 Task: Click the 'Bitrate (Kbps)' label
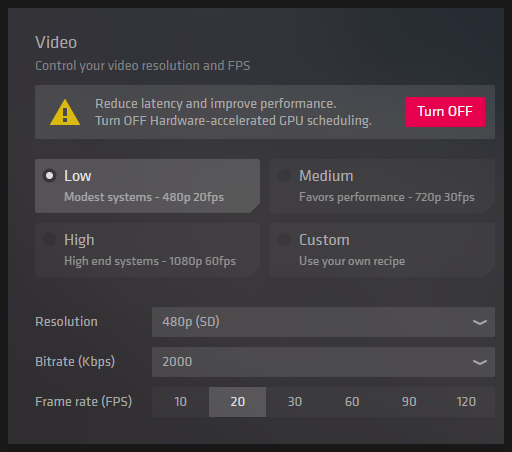coord(75,362)
